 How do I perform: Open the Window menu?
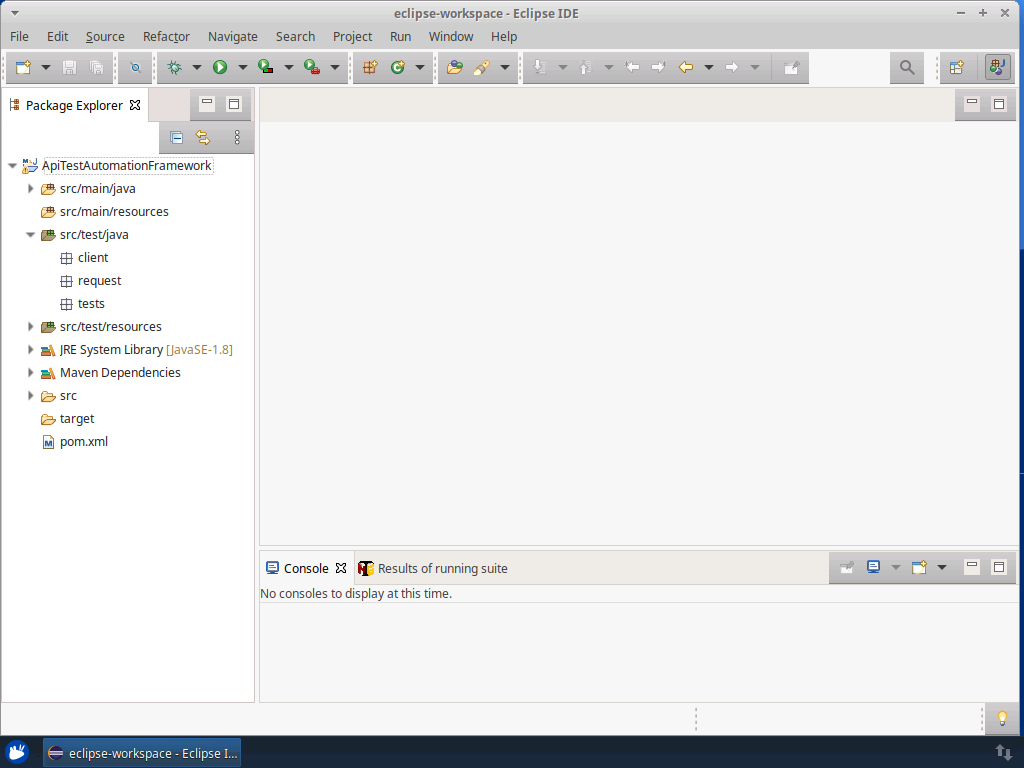pyautogui.click(x=451, y=37)
